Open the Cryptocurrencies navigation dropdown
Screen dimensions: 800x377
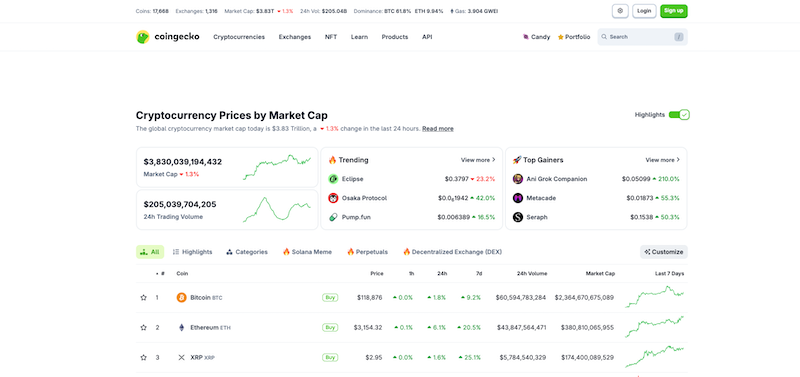239,37
